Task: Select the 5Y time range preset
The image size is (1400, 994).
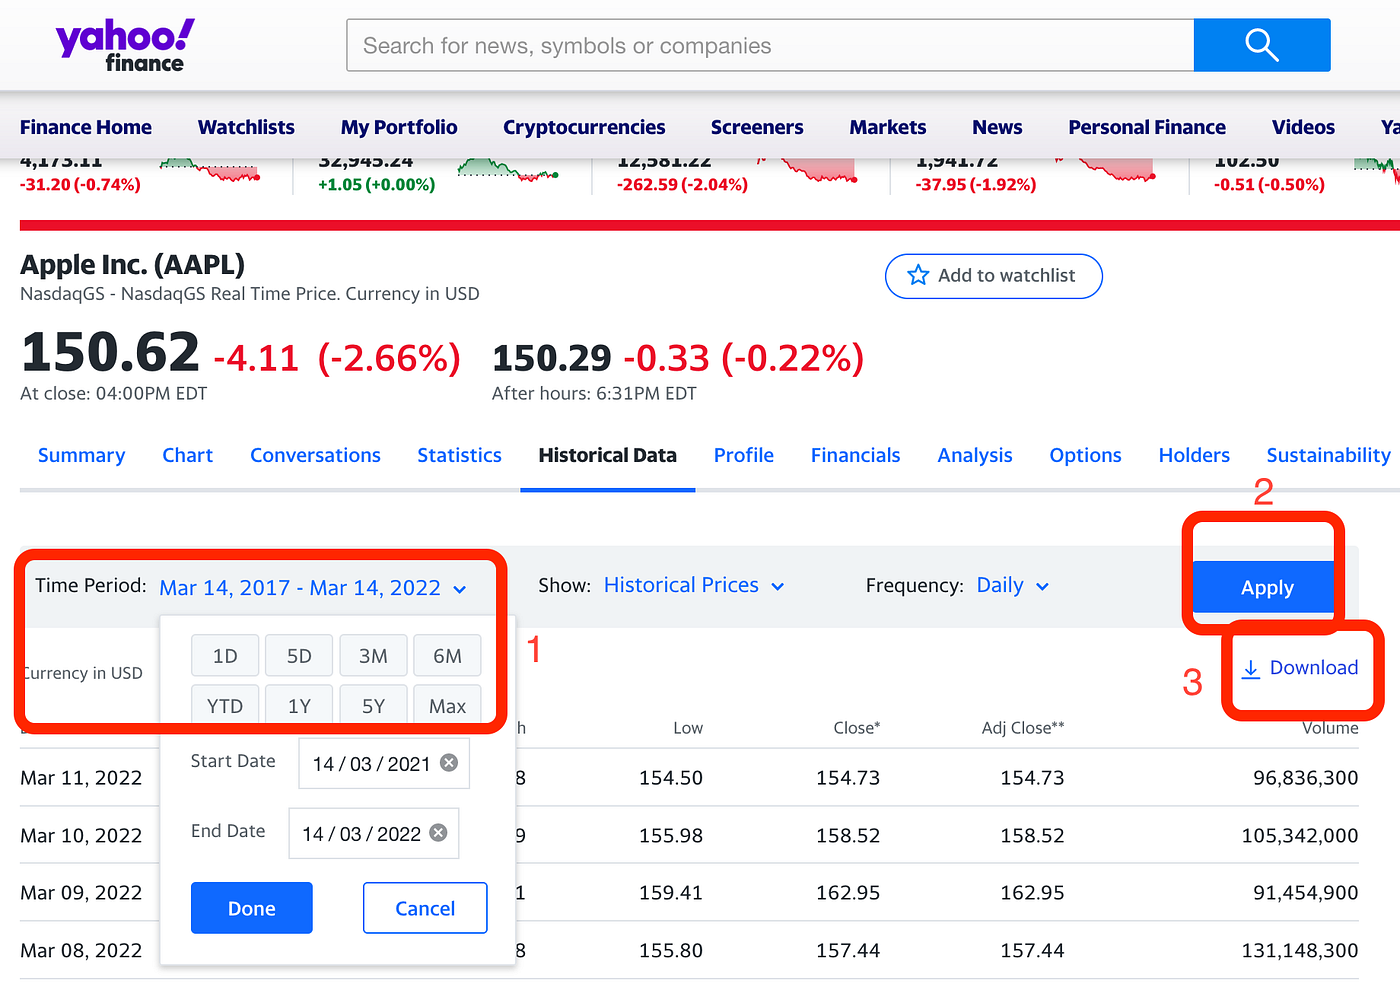Action: click(x=373, y=706)
